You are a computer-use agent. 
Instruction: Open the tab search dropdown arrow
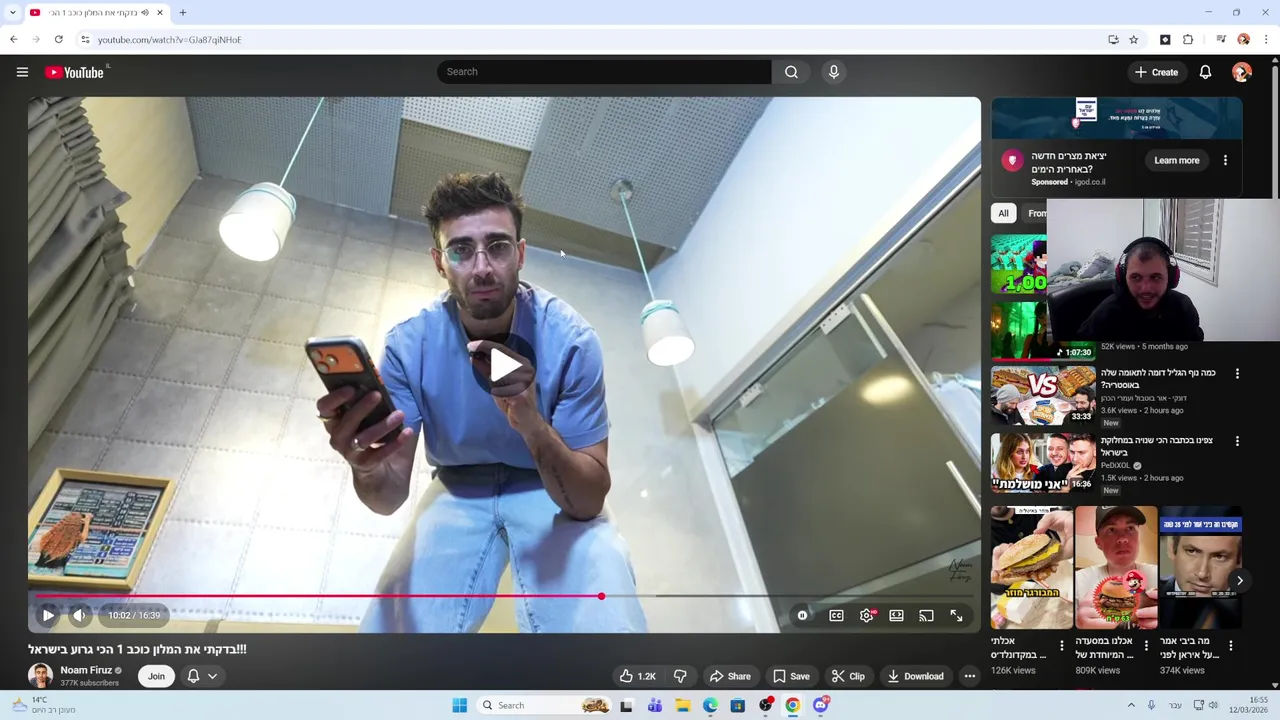(x=12, y=13)
